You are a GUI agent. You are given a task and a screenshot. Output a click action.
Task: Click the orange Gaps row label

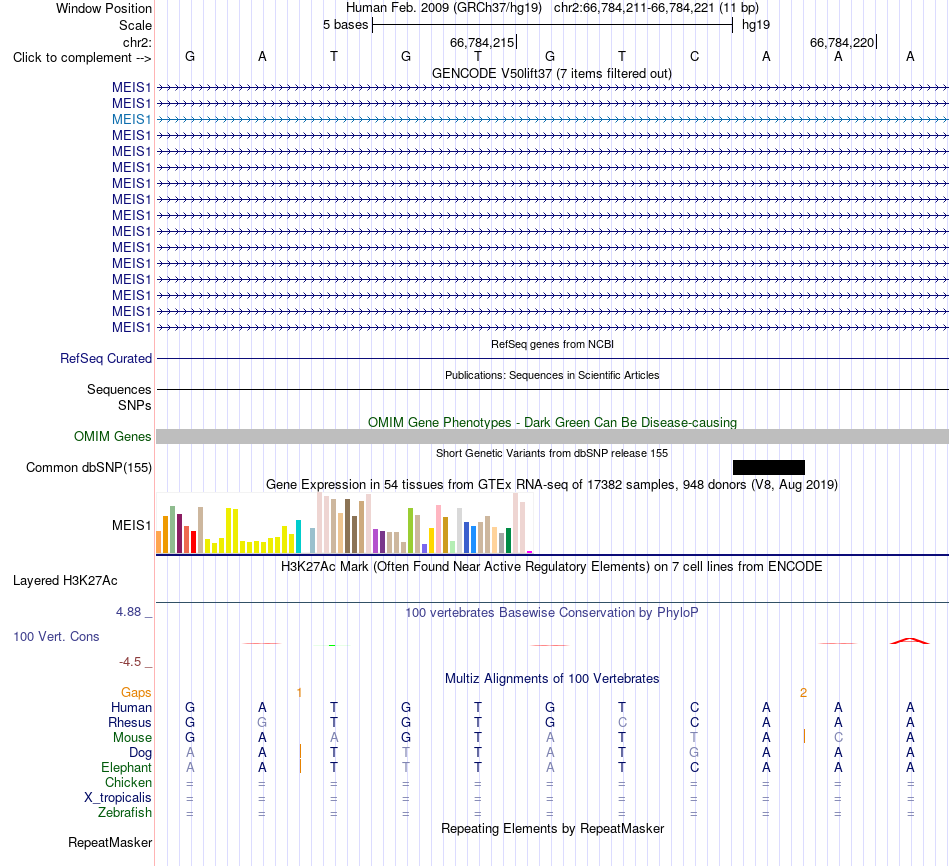(x=136, y=693)
